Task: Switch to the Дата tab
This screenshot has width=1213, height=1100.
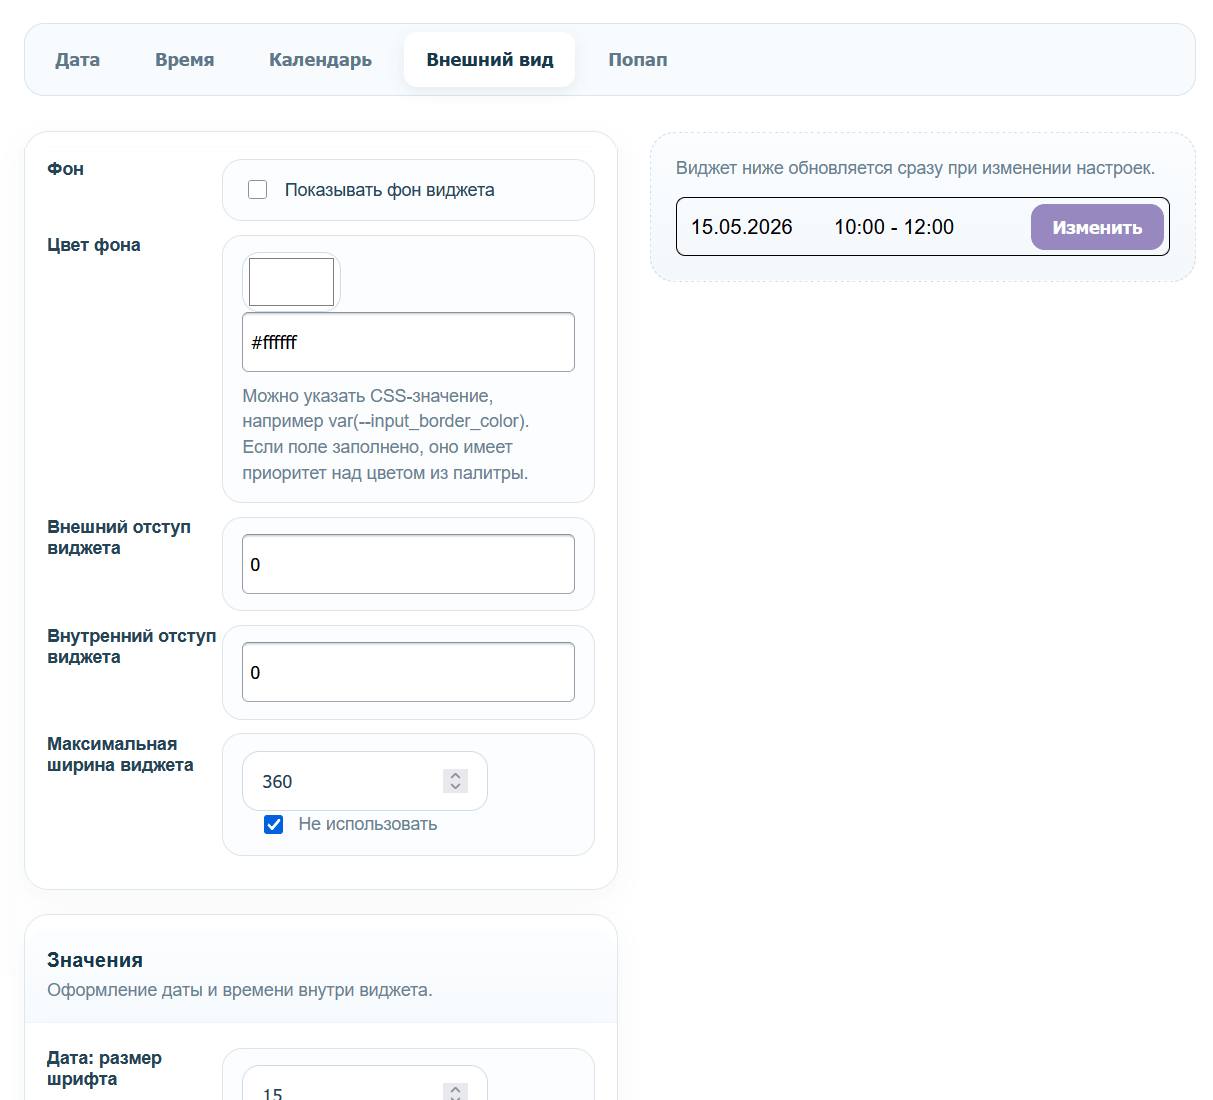Action: [77, 60]
